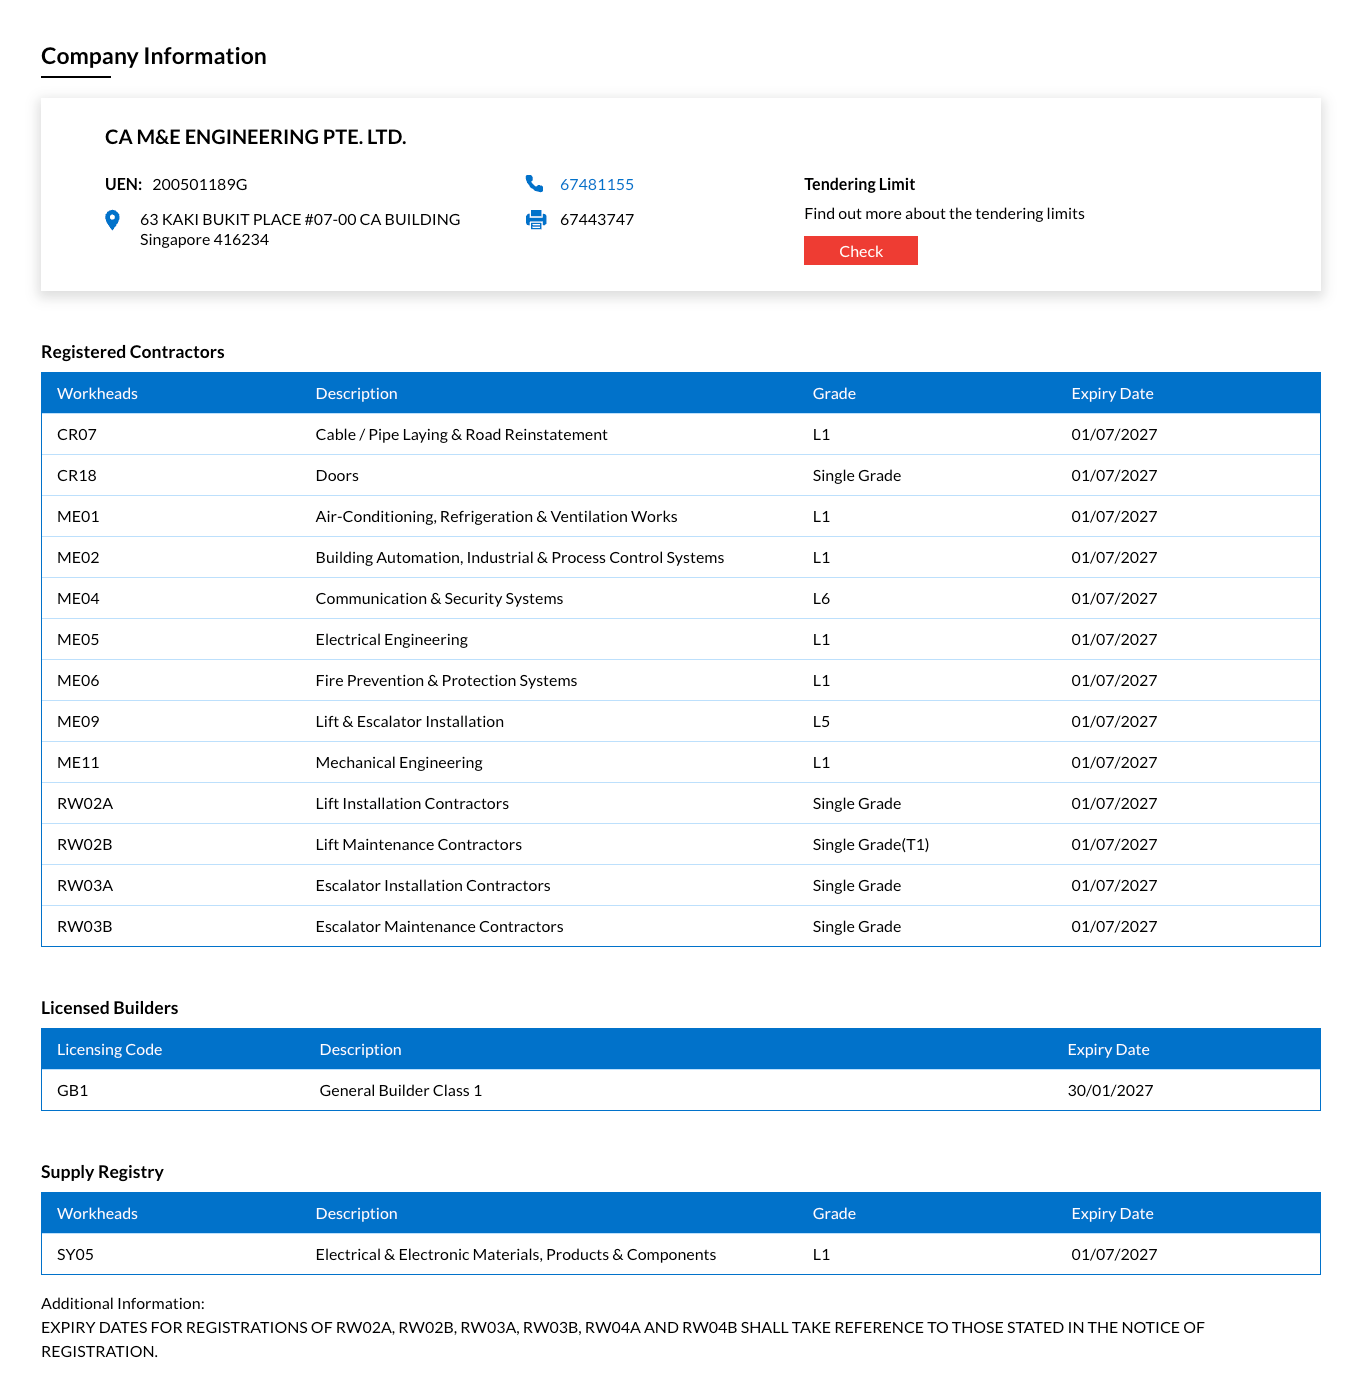Viewport: 1355px width, 1382px height.
Task: Click the phone icon beside 67481155
Action: [534, 184]
